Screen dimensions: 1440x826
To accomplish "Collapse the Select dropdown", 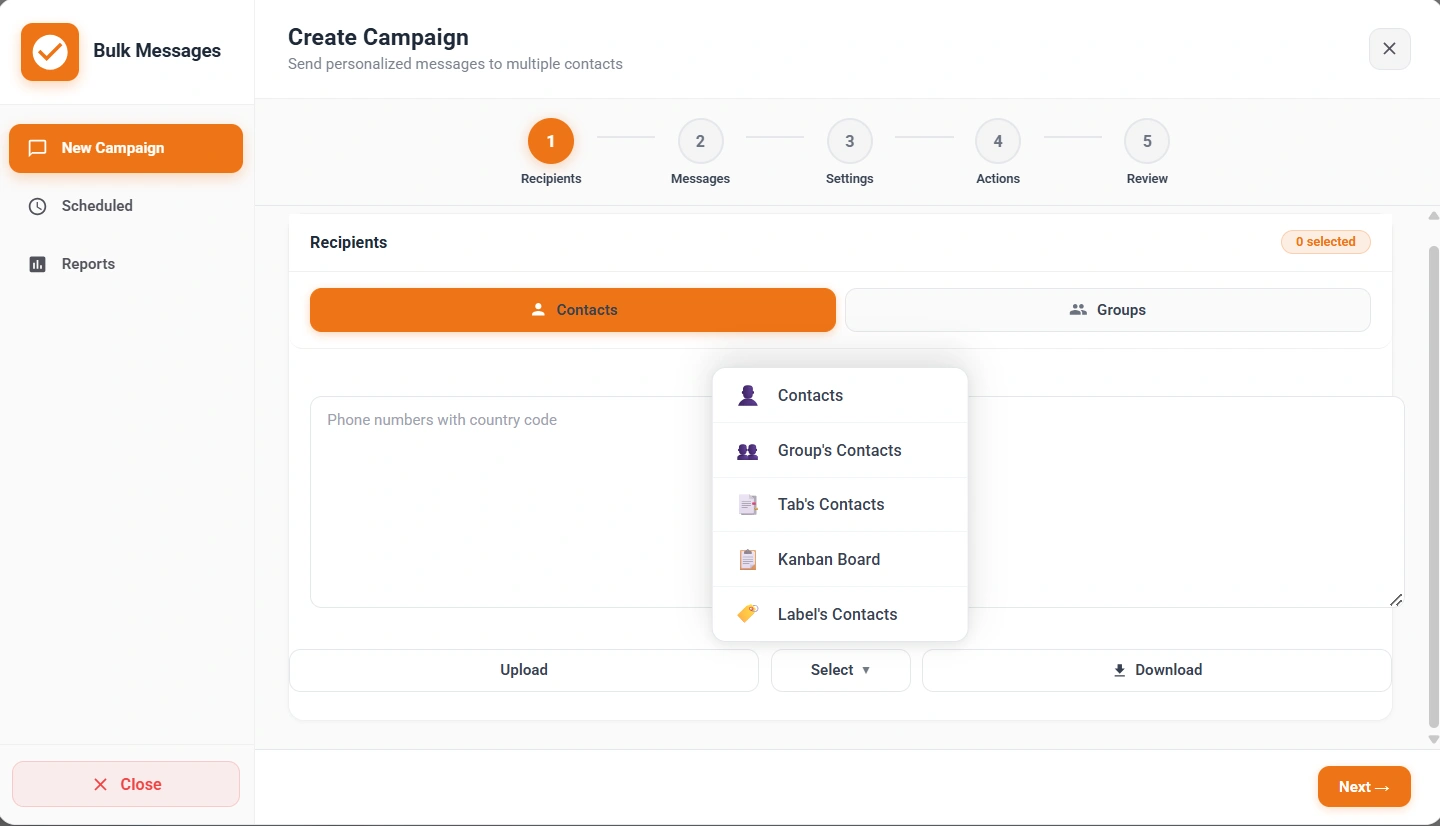I will click(841, 670).
